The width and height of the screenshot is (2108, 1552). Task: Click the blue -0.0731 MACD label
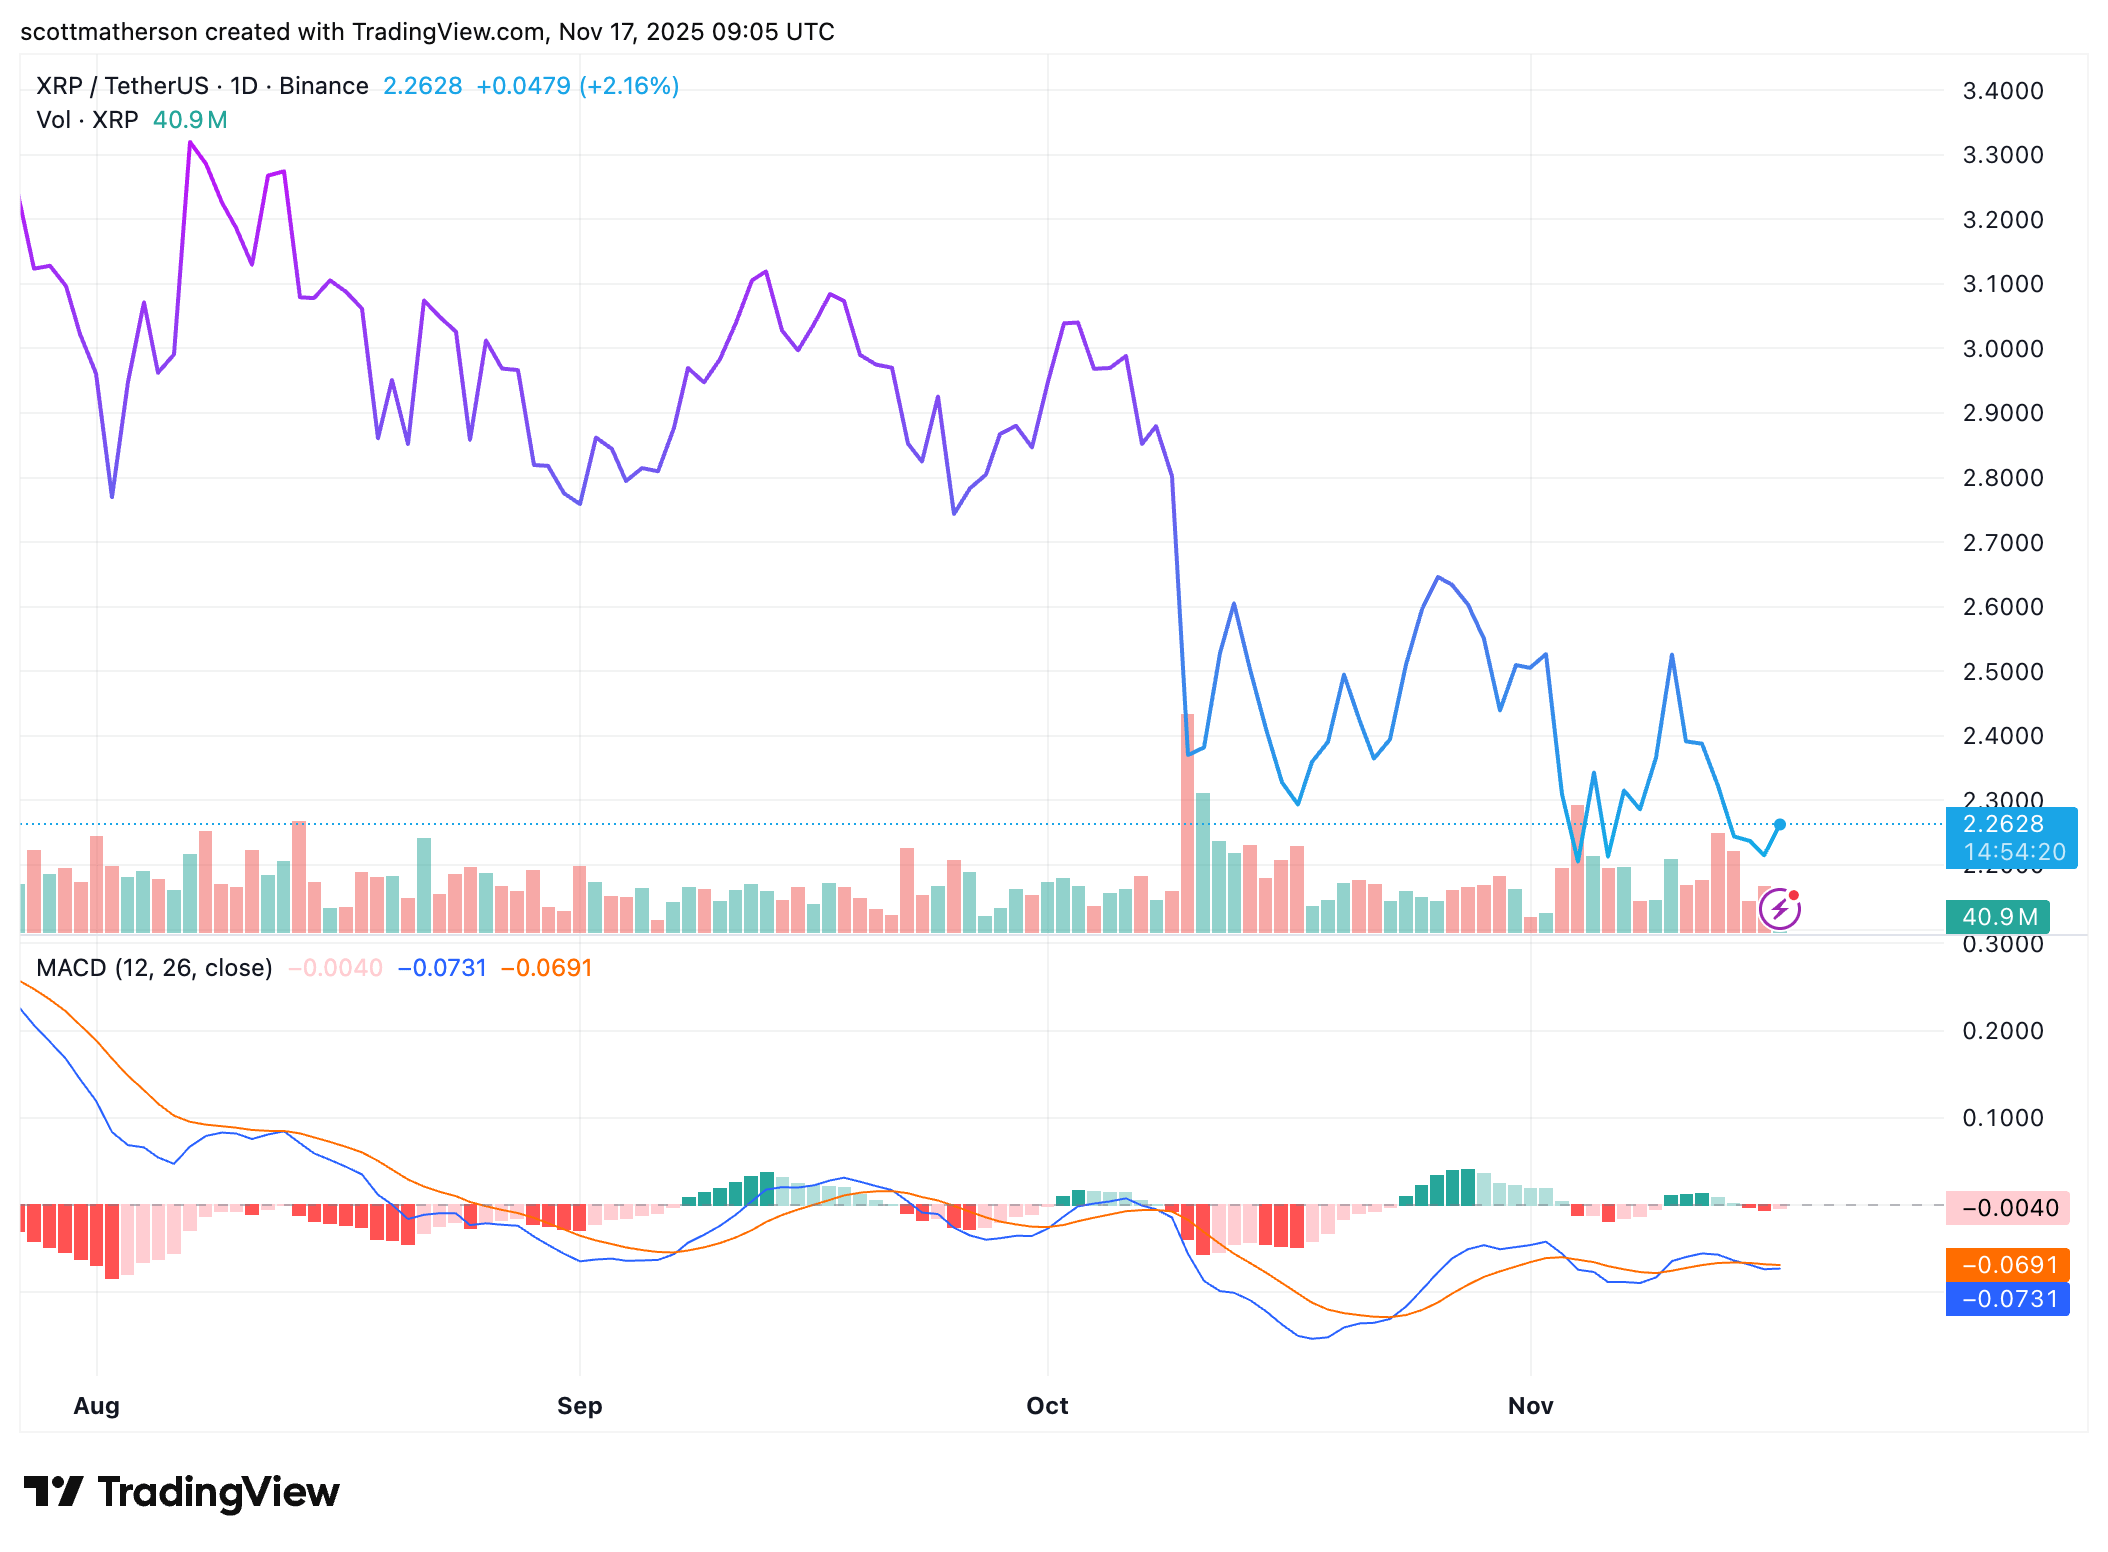(x=2007, y=1299)
